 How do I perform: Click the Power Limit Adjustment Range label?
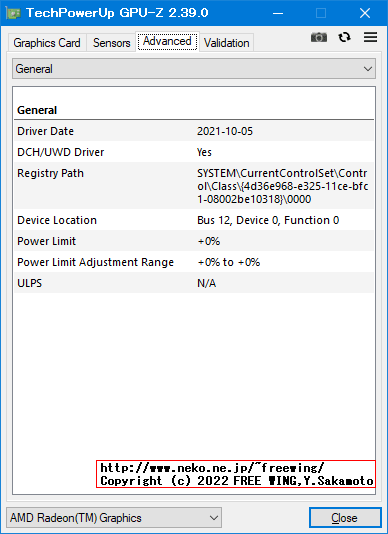95,263
